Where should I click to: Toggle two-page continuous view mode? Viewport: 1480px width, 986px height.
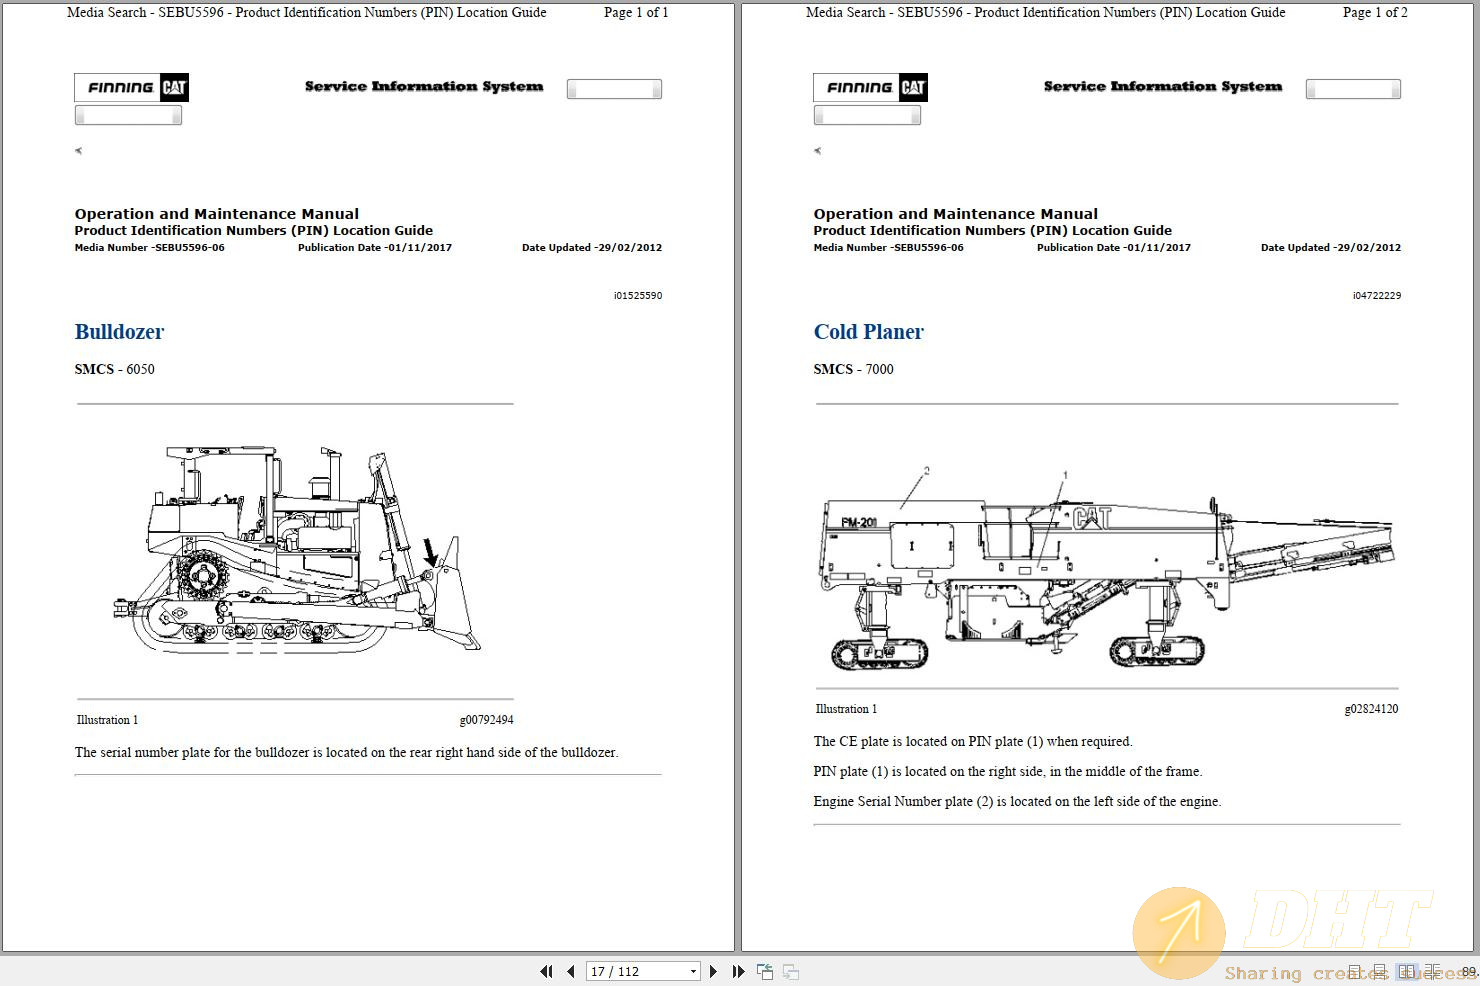1432,971
